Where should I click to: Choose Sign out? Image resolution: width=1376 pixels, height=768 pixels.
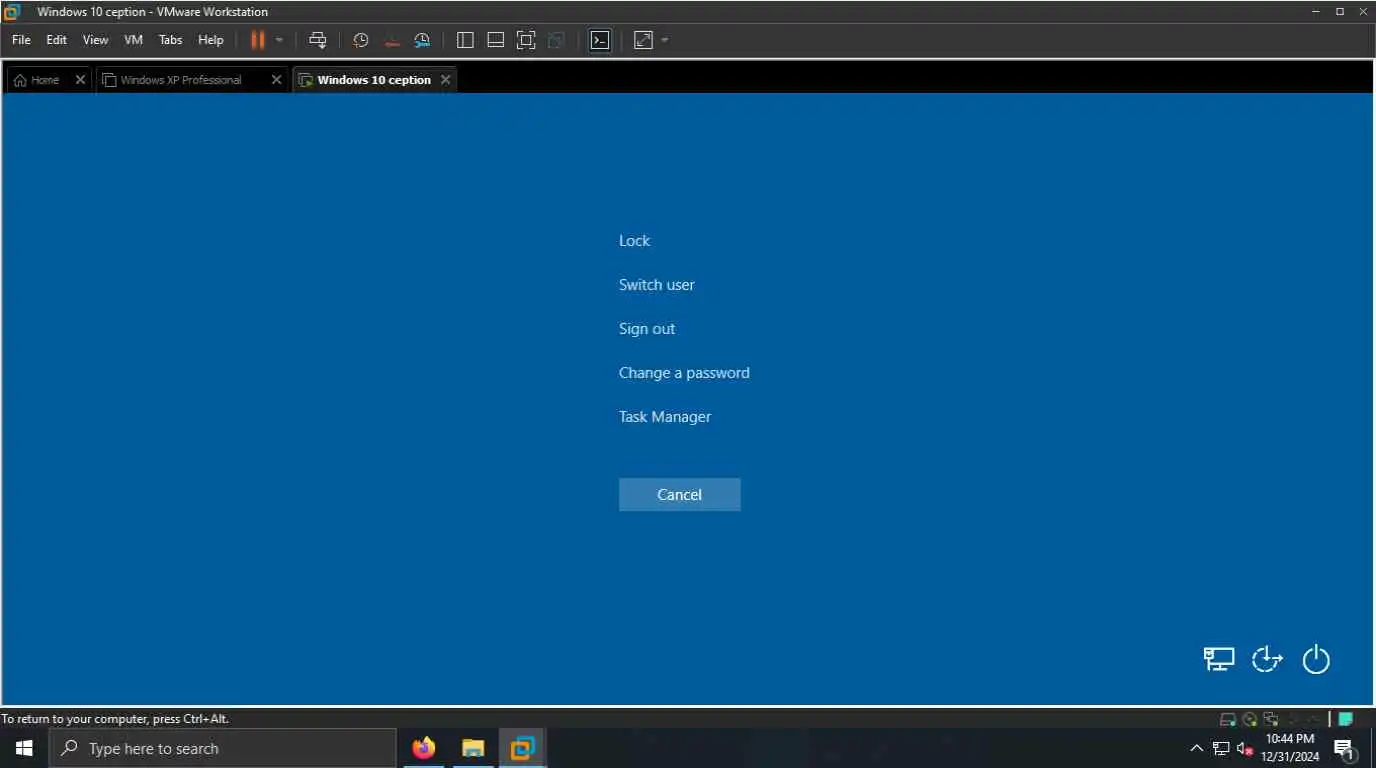tap(647, 329)
